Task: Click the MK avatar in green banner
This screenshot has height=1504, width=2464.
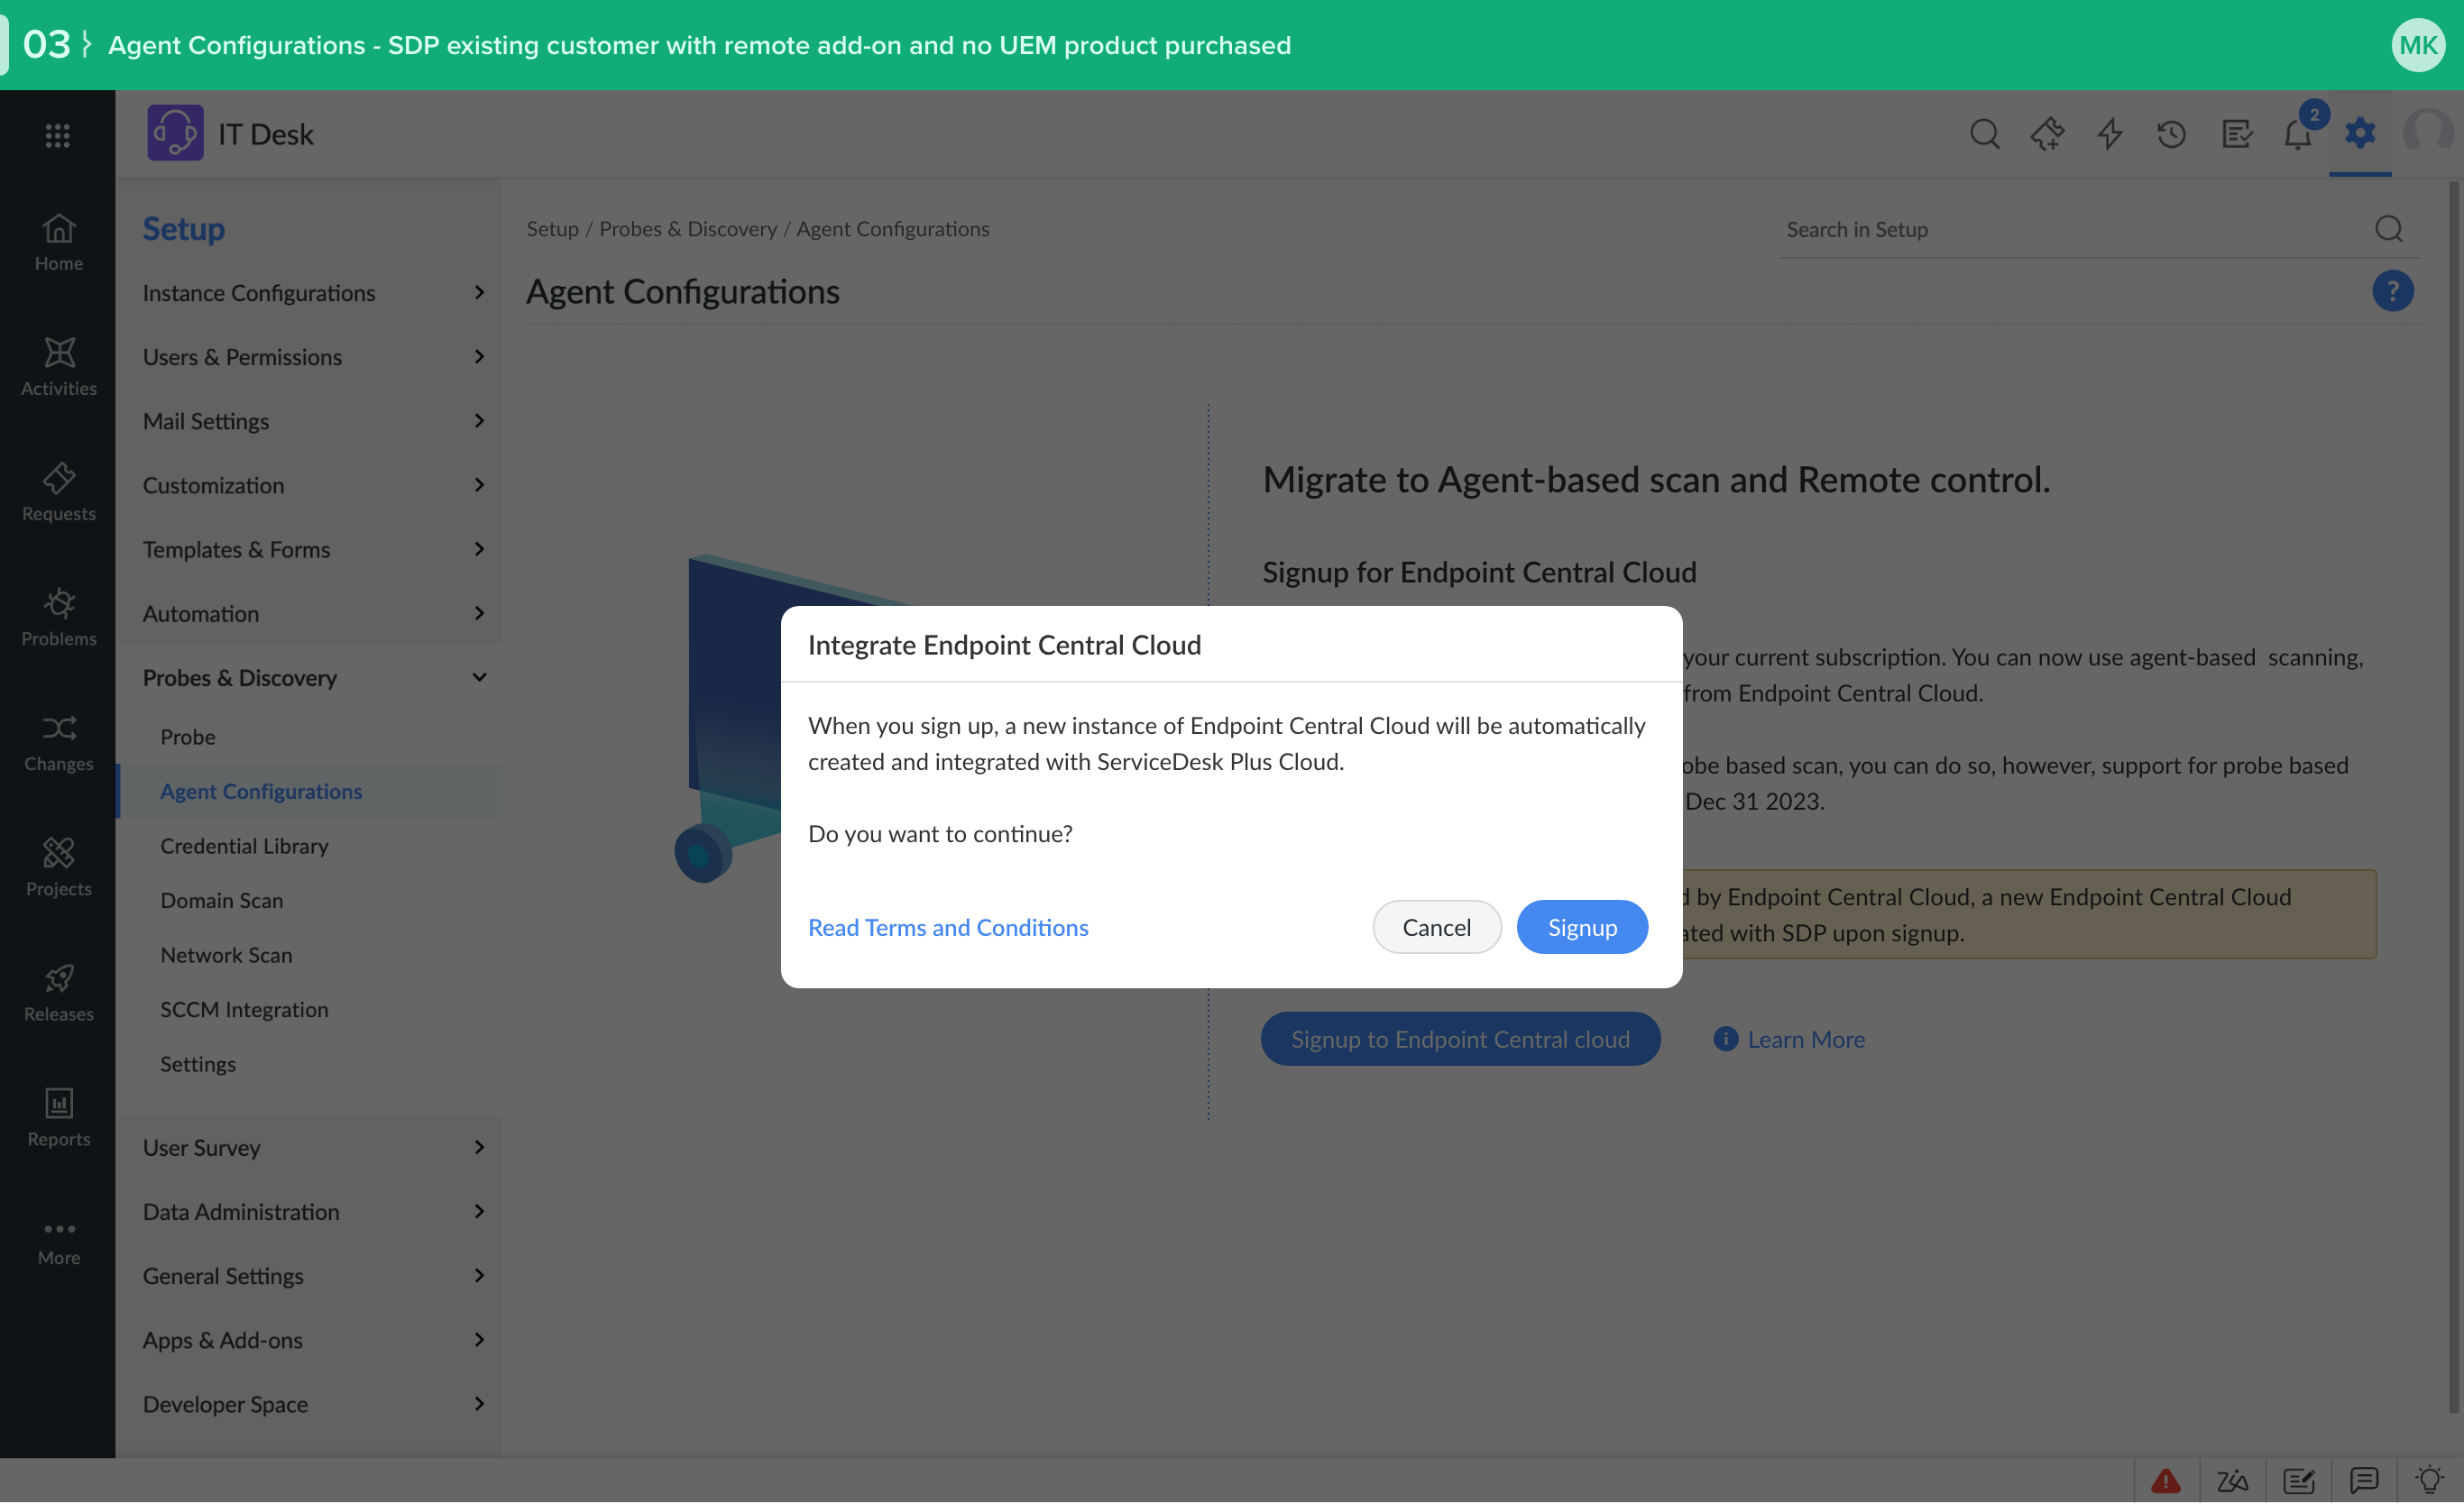Action: pyautogui.click(x=2417, y=45)
